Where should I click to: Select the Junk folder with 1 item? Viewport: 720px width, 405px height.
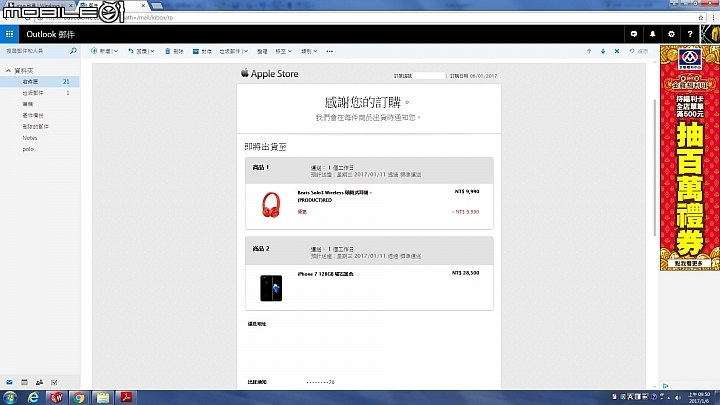click(x=40, y=93)
